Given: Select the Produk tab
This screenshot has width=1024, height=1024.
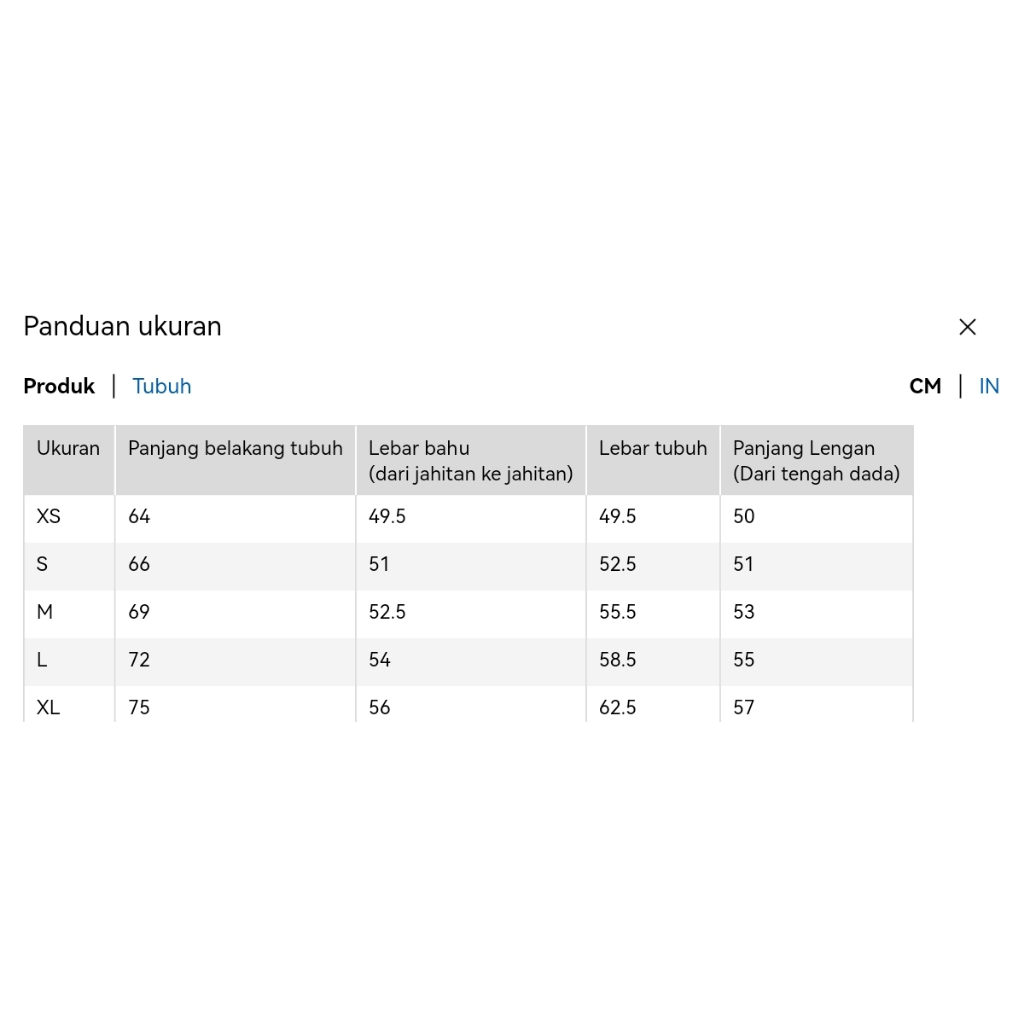Looking at the screenshot, I should pos(59,386).
